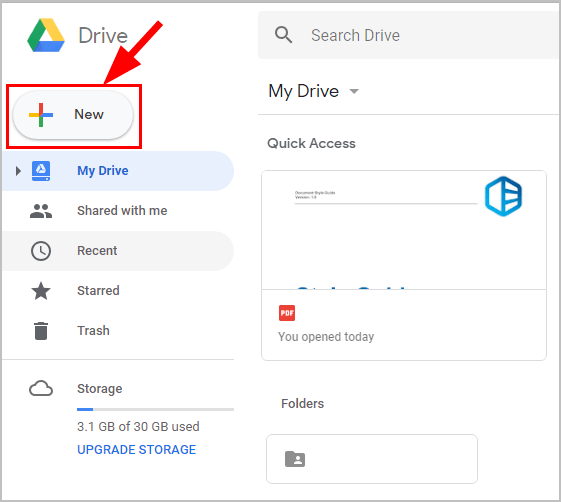Click "3.1 GB of 30 GB used" text
The image size is (561, 502).
click(x=138, y=427)
